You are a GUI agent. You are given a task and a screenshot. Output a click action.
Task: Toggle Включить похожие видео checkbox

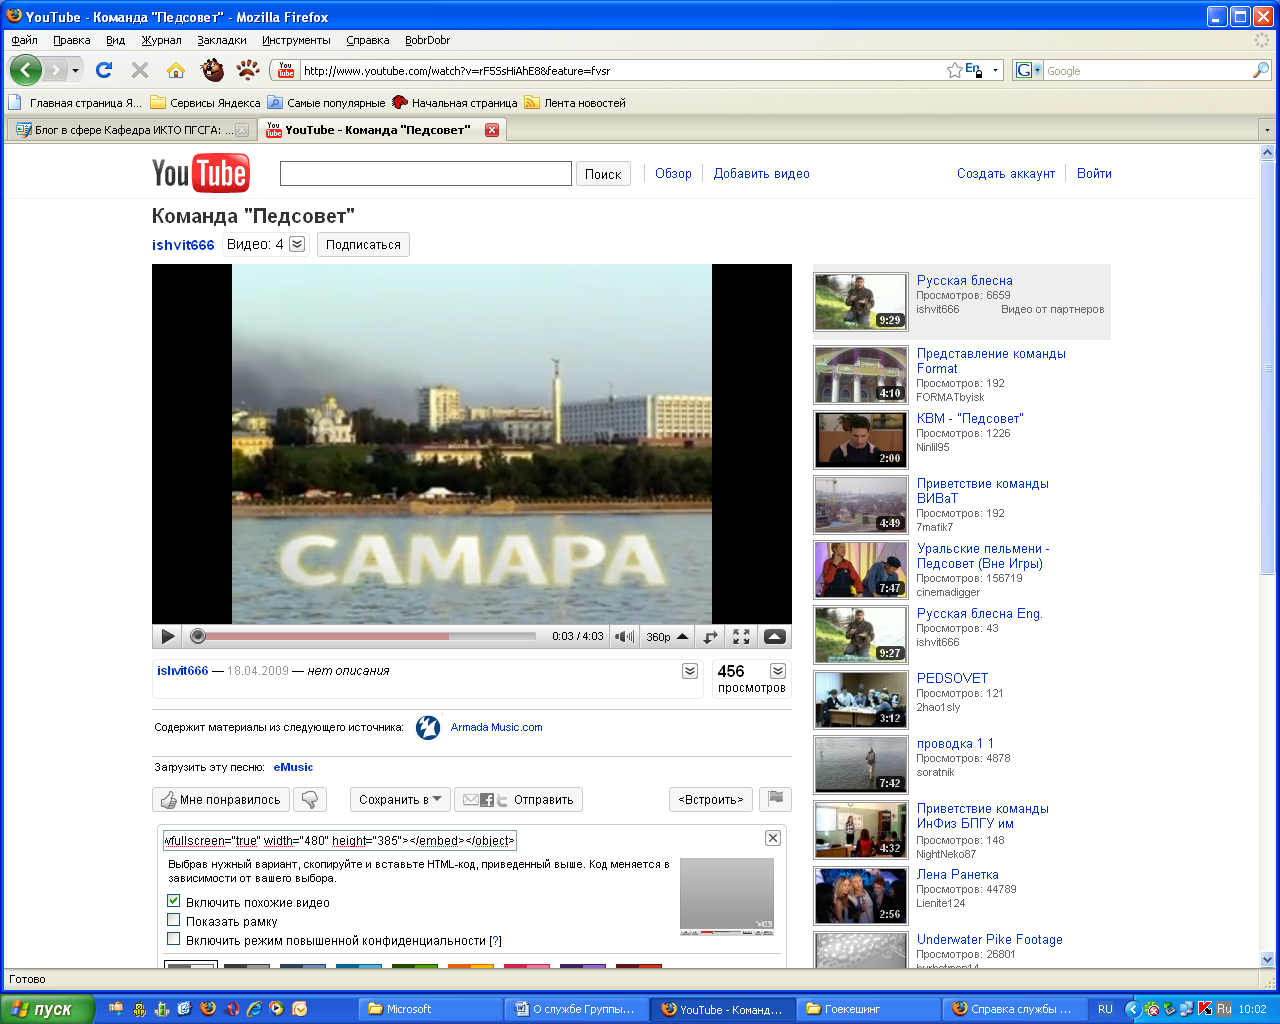tap(174, 901)
